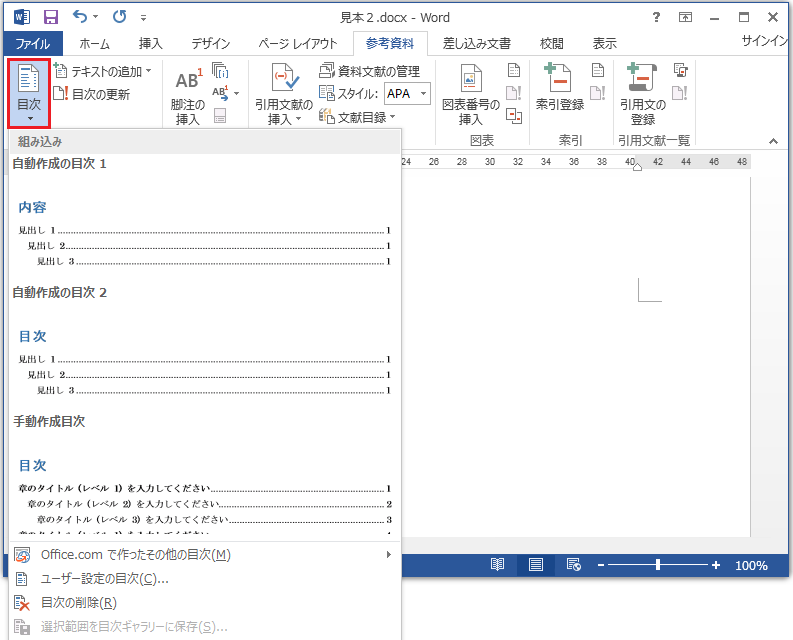
Task: Click the 引用文の登録 mark citation icon
Action: tap(642, 79)
